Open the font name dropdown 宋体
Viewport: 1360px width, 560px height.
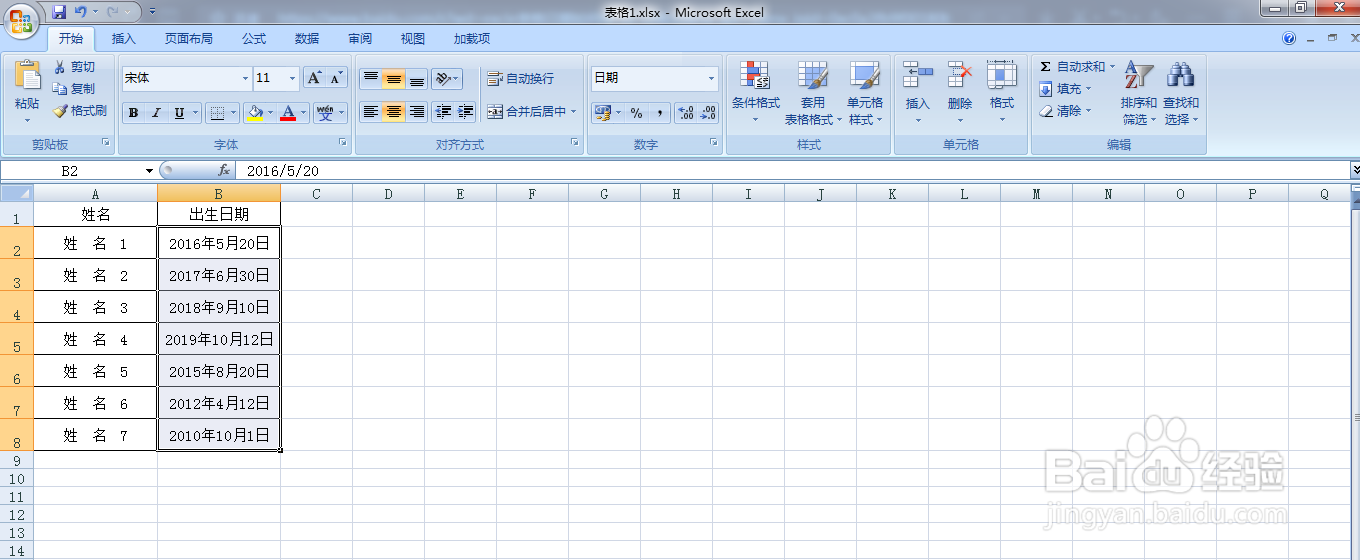click(246, 78)
